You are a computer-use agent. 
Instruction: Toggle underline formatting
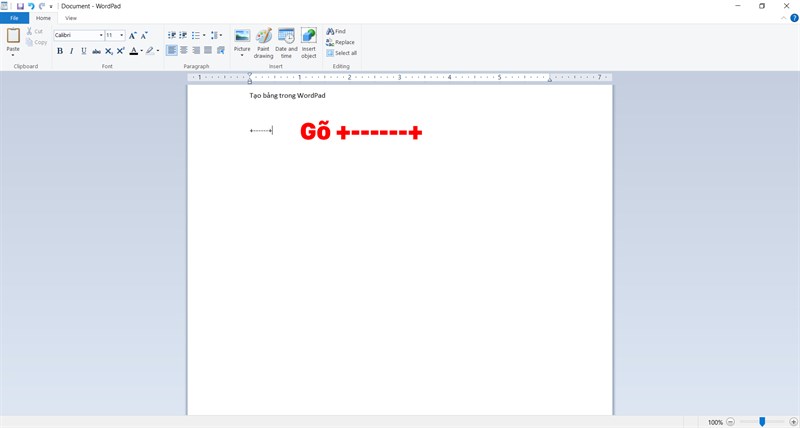pyautogui.click(x=84, y=51)
